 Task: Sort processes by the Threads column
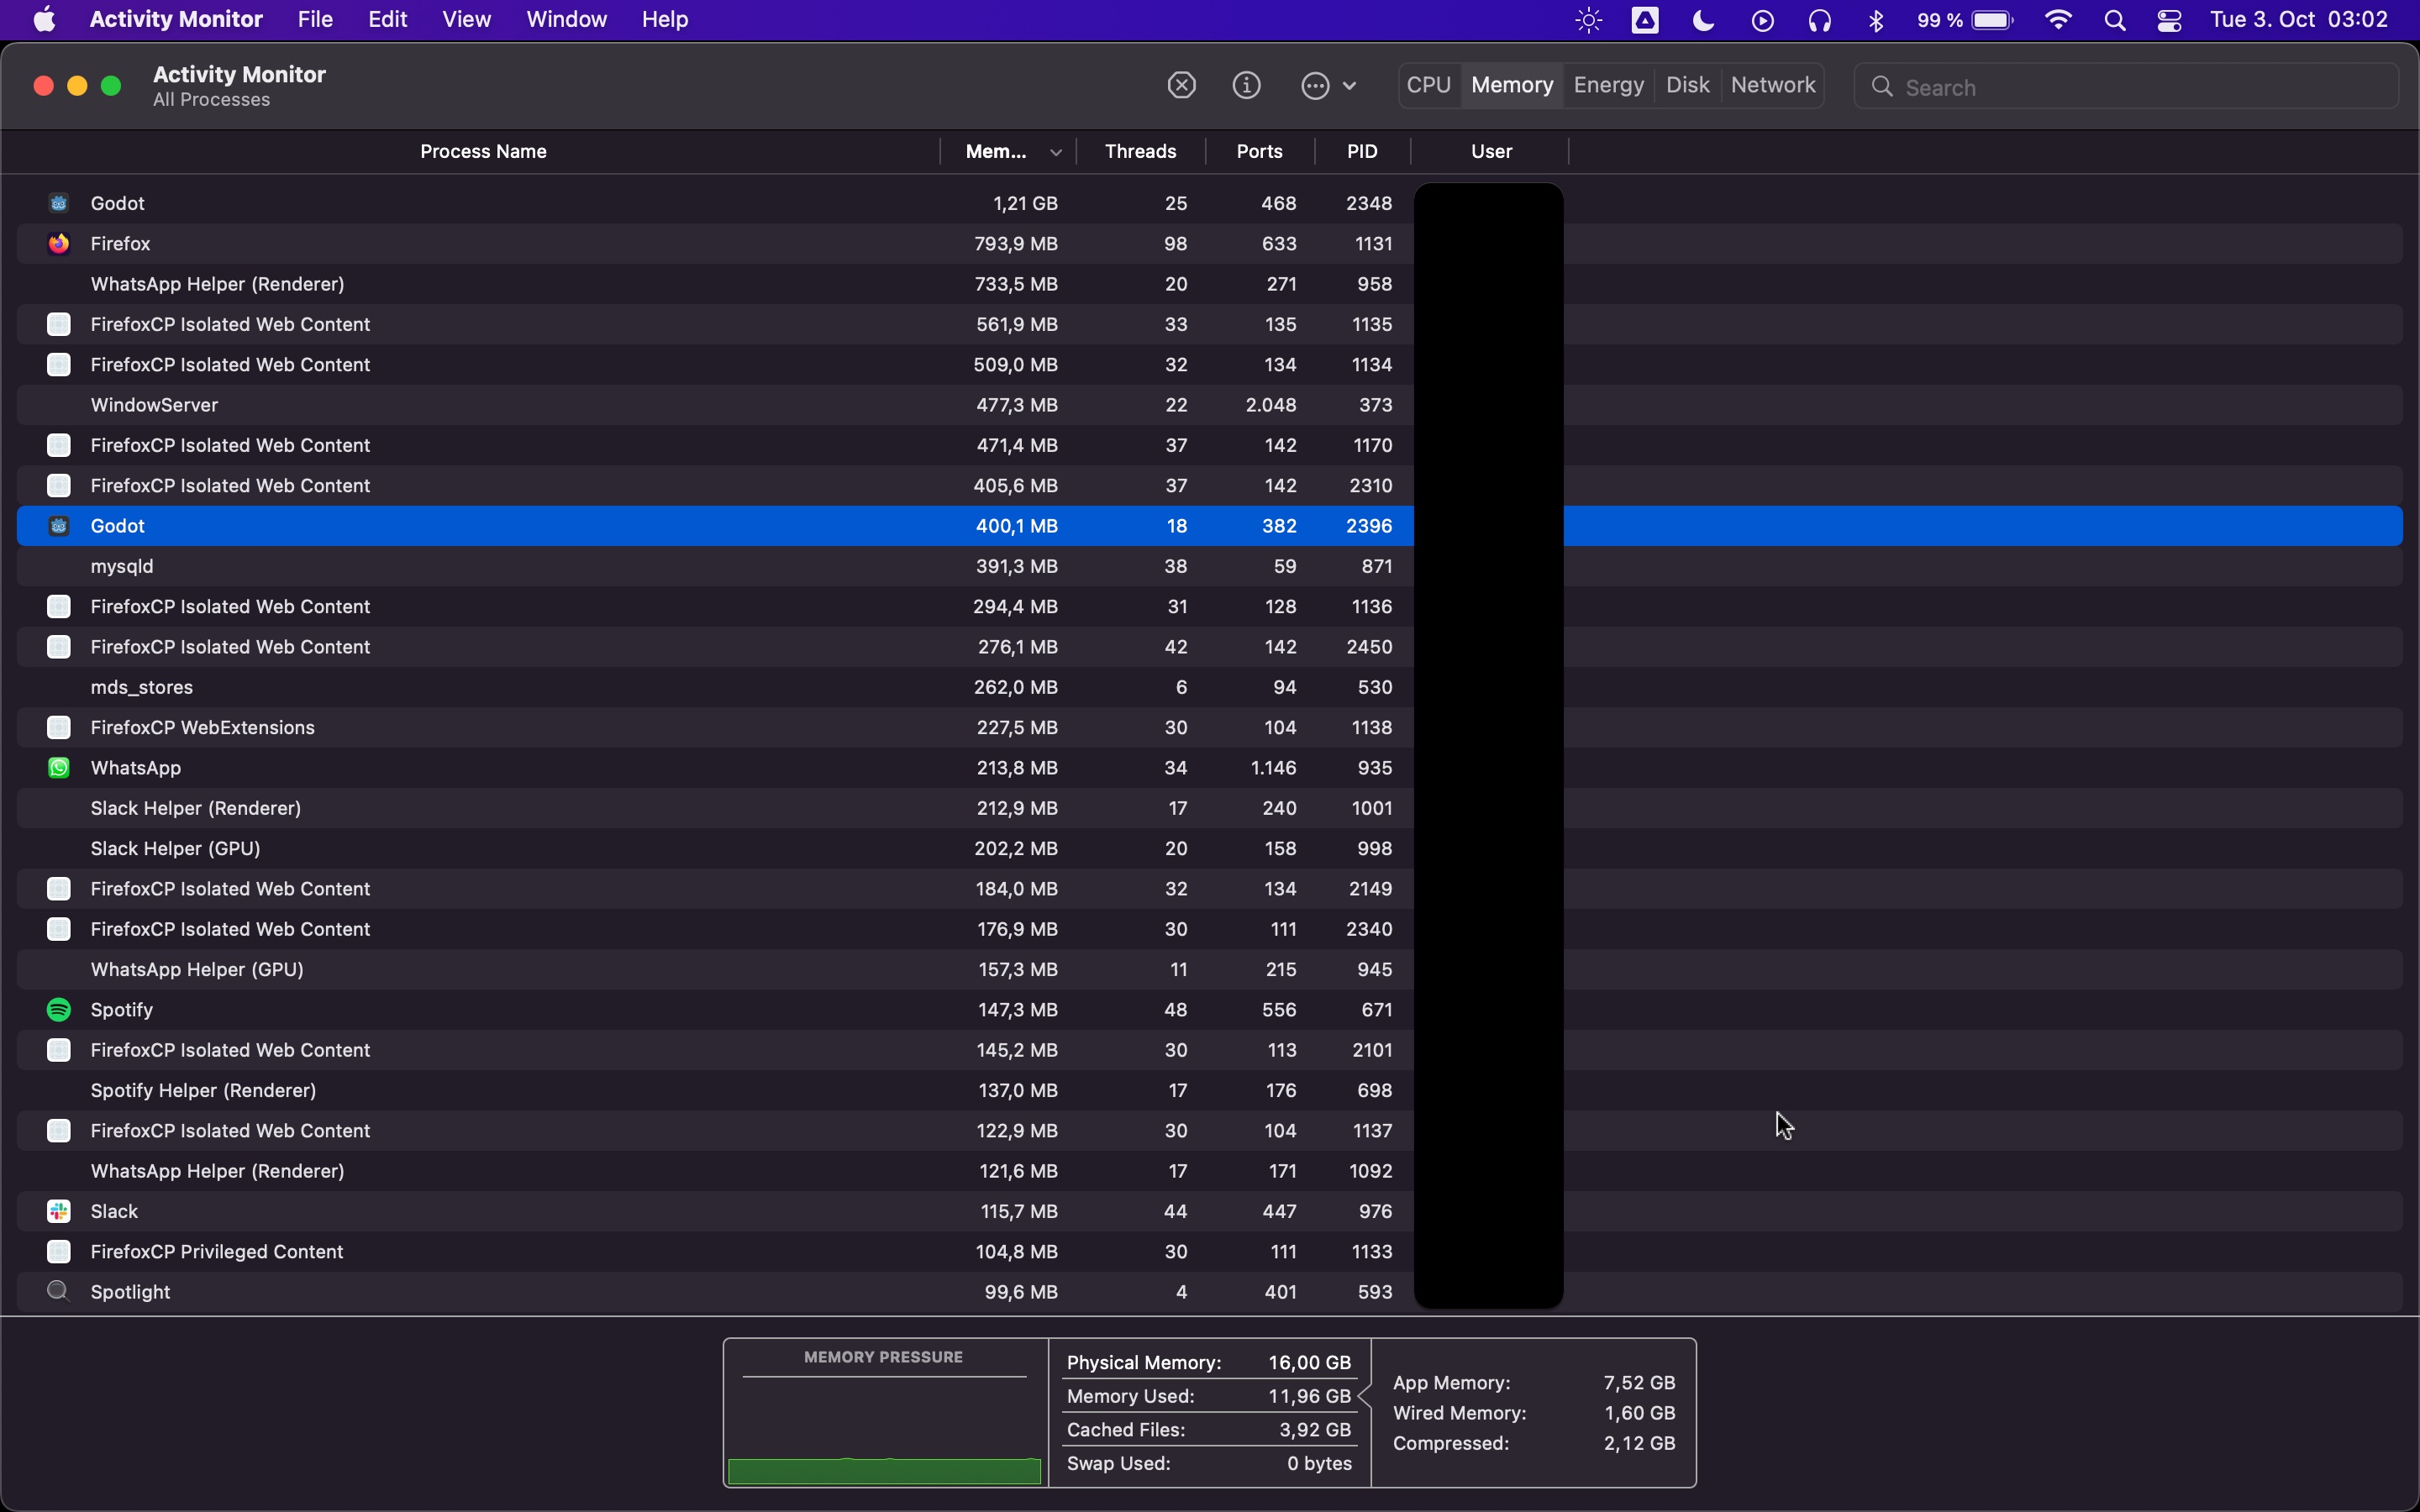coord(1140,151)
